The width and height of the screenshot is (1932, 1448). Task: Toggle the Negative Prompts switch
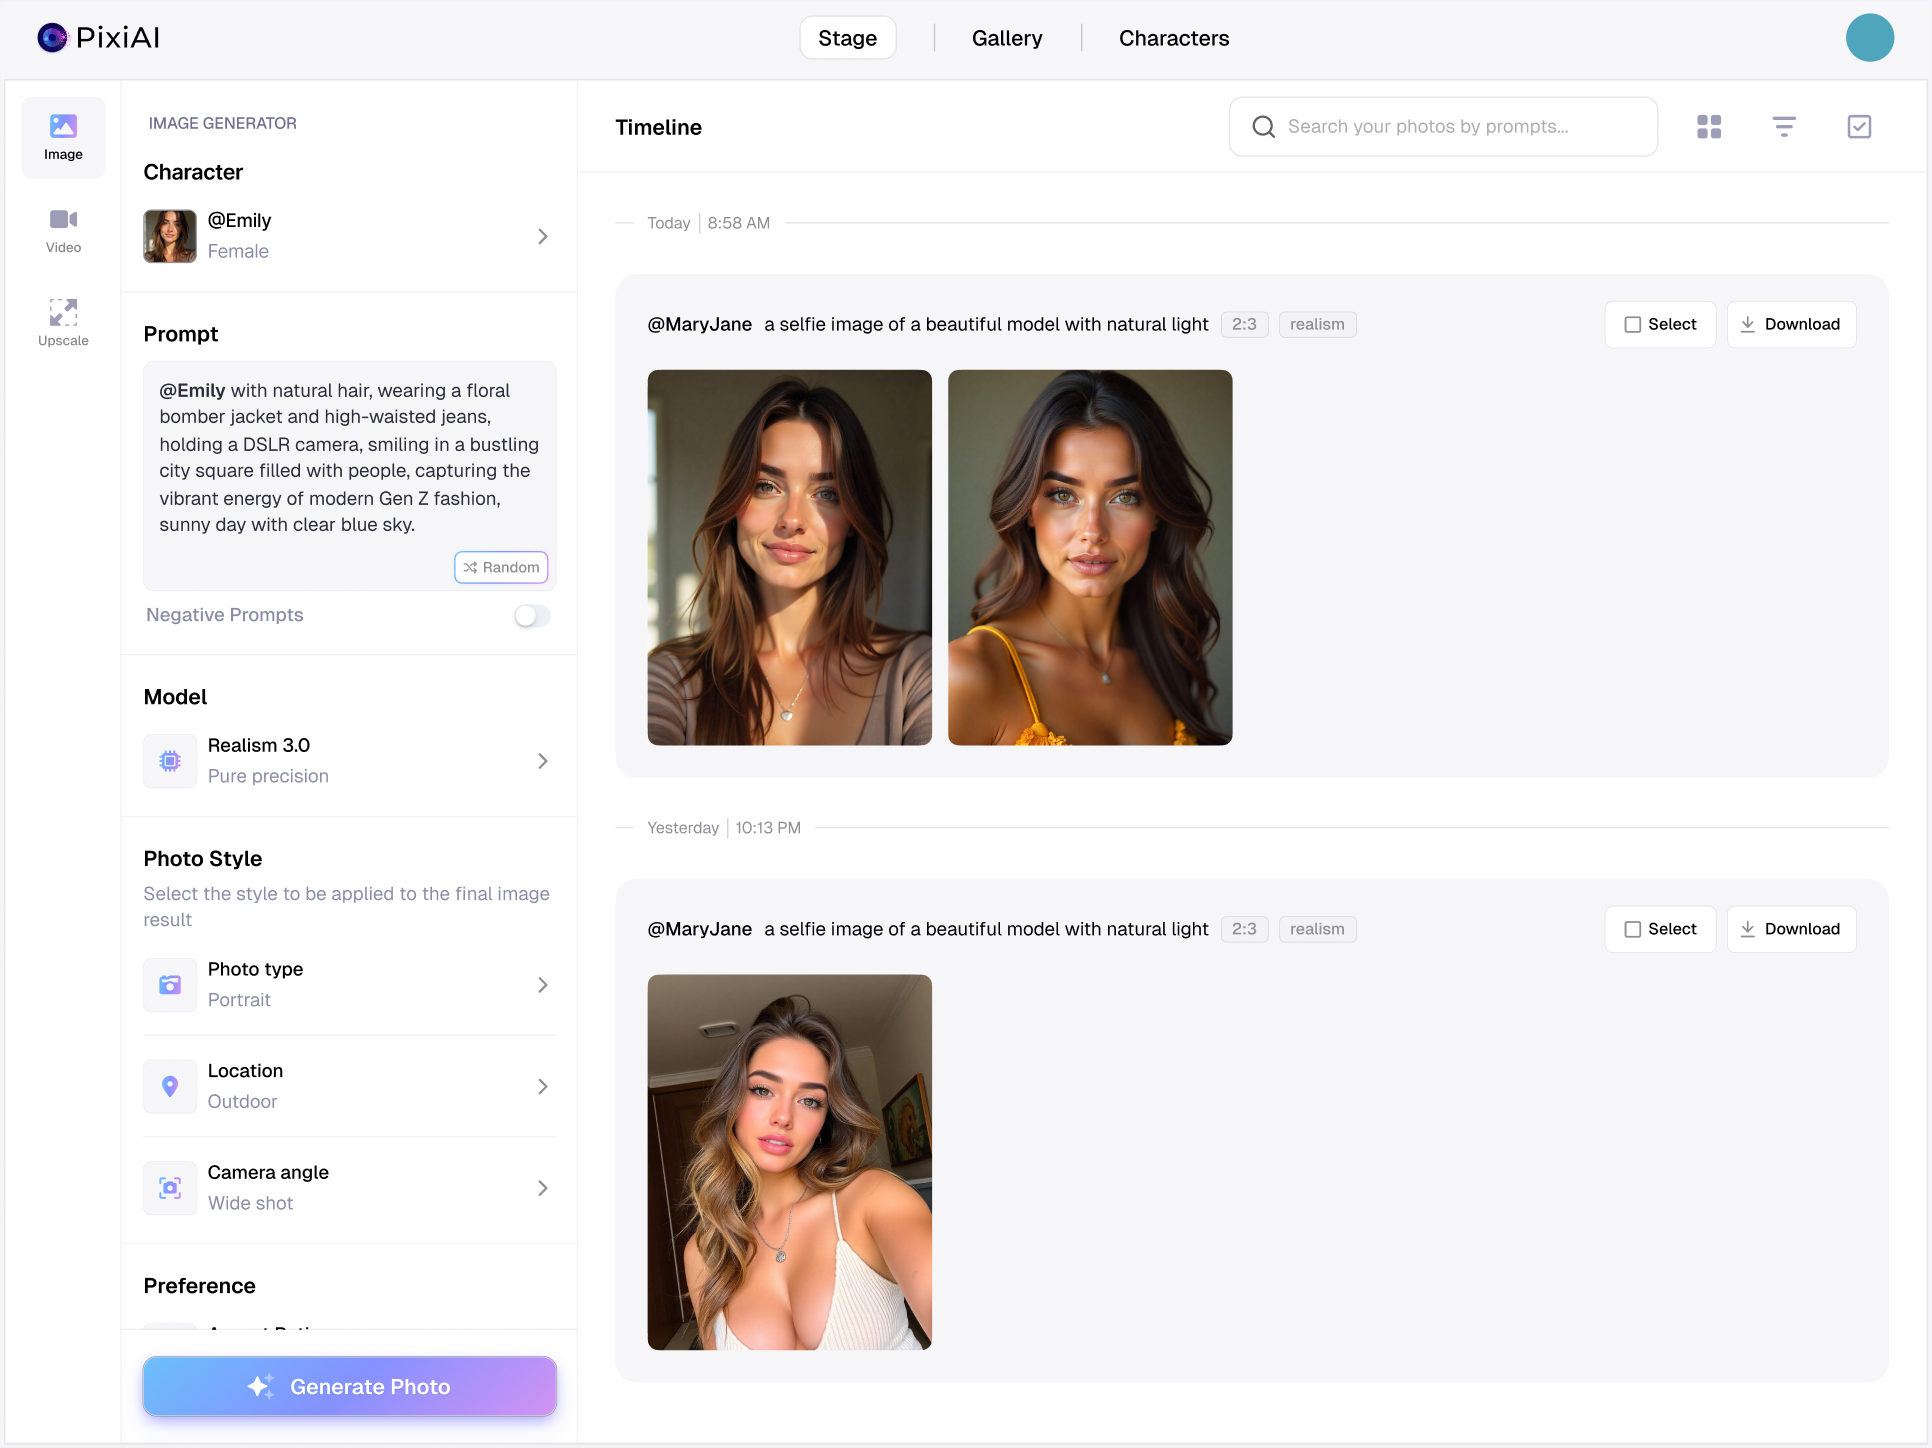point(532,616)
